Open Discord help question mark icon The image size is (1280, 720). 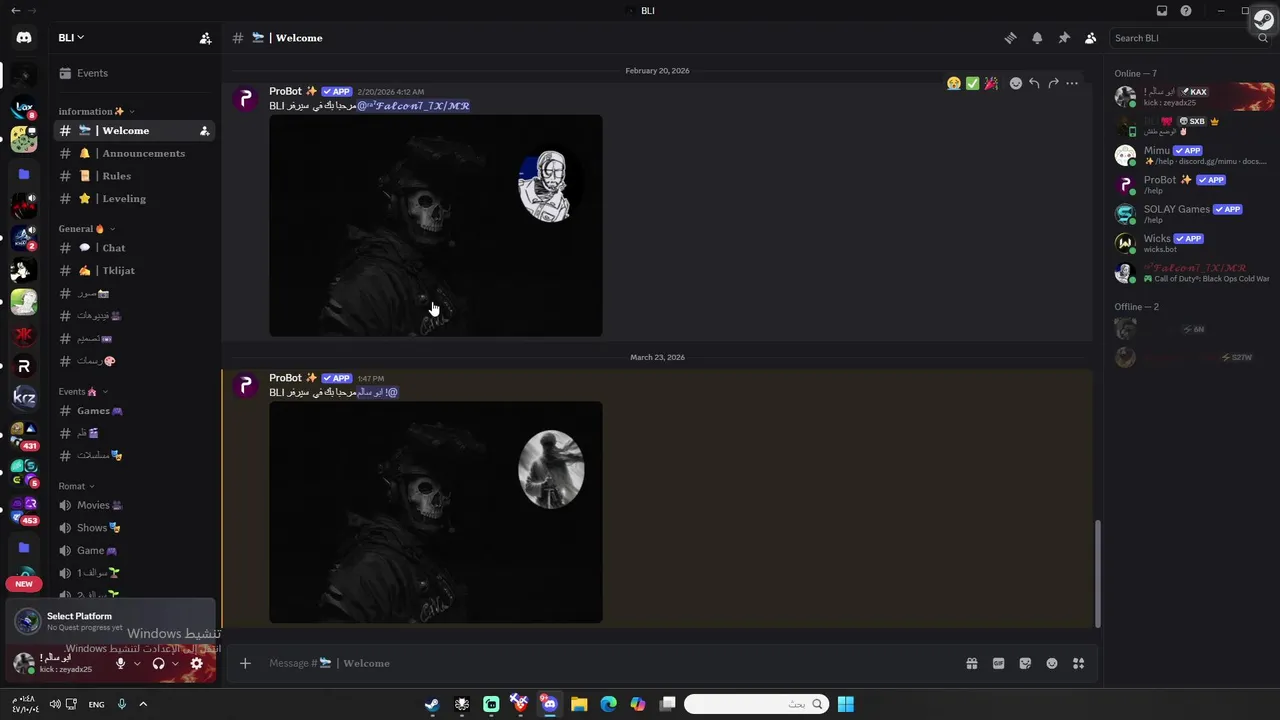[1186, 11]
